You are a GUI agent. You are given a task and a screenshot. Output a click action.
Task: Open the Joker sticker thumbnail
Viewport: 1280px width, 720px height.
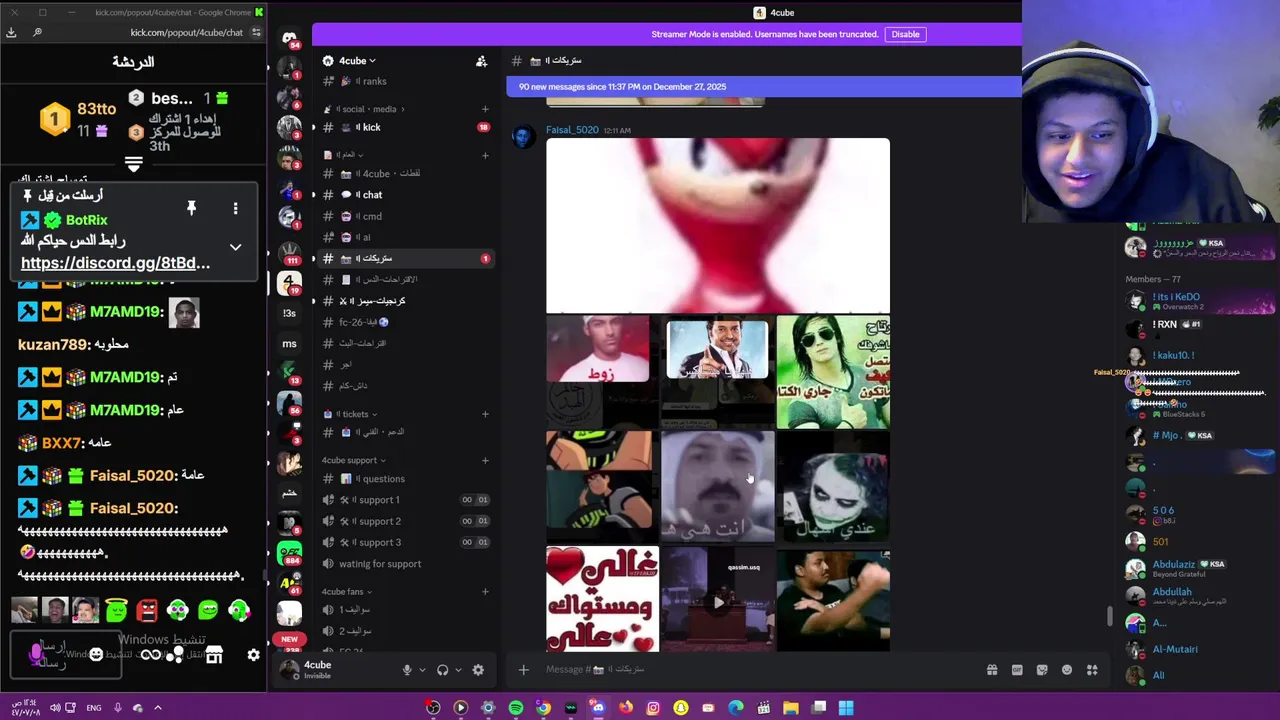tap(833, 486)
